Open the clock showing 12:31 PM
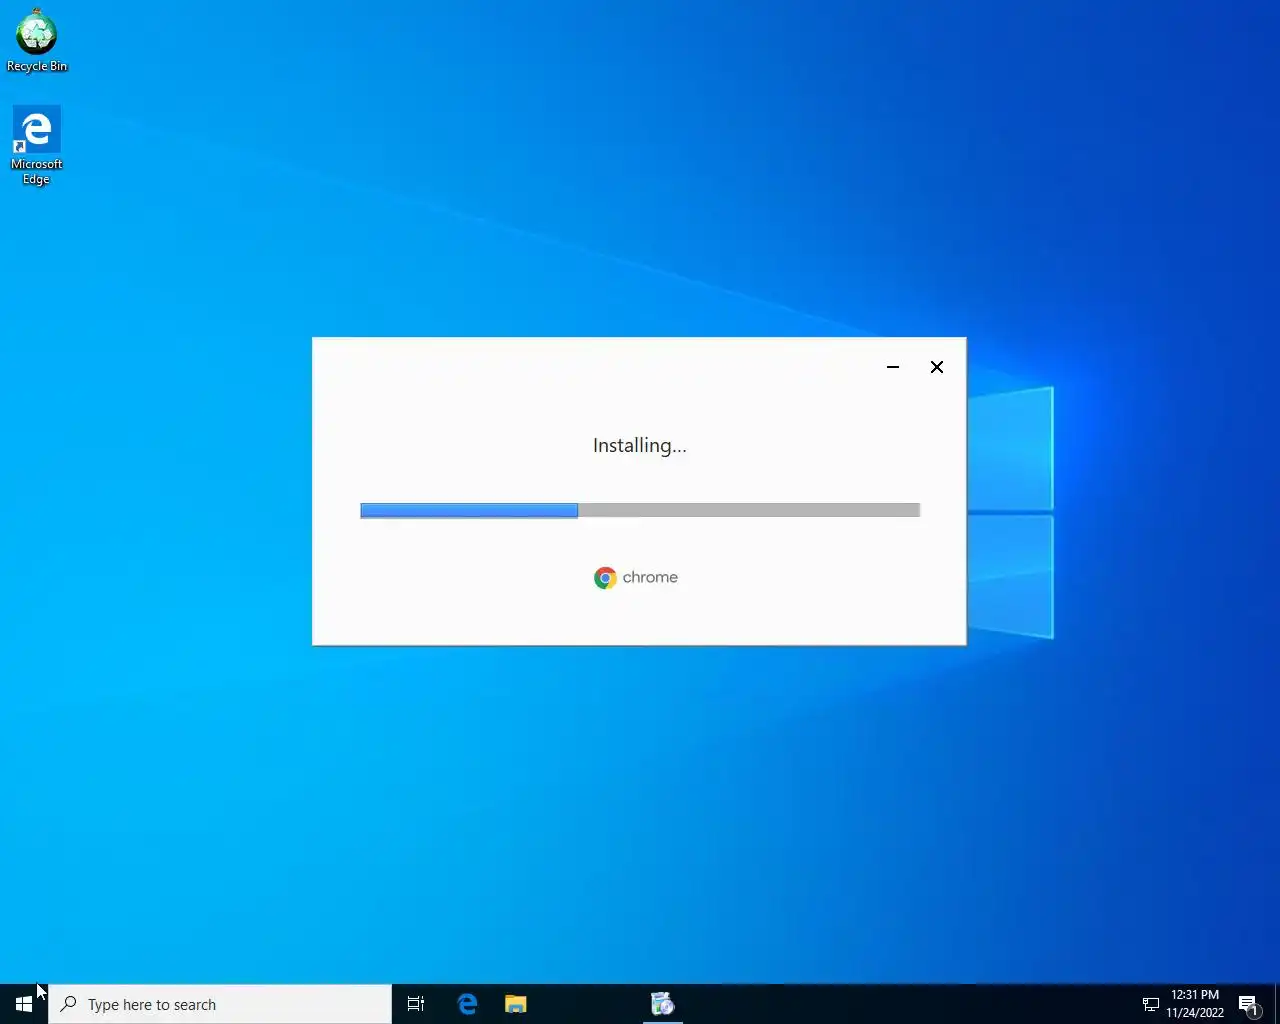 point(1195,1004)
